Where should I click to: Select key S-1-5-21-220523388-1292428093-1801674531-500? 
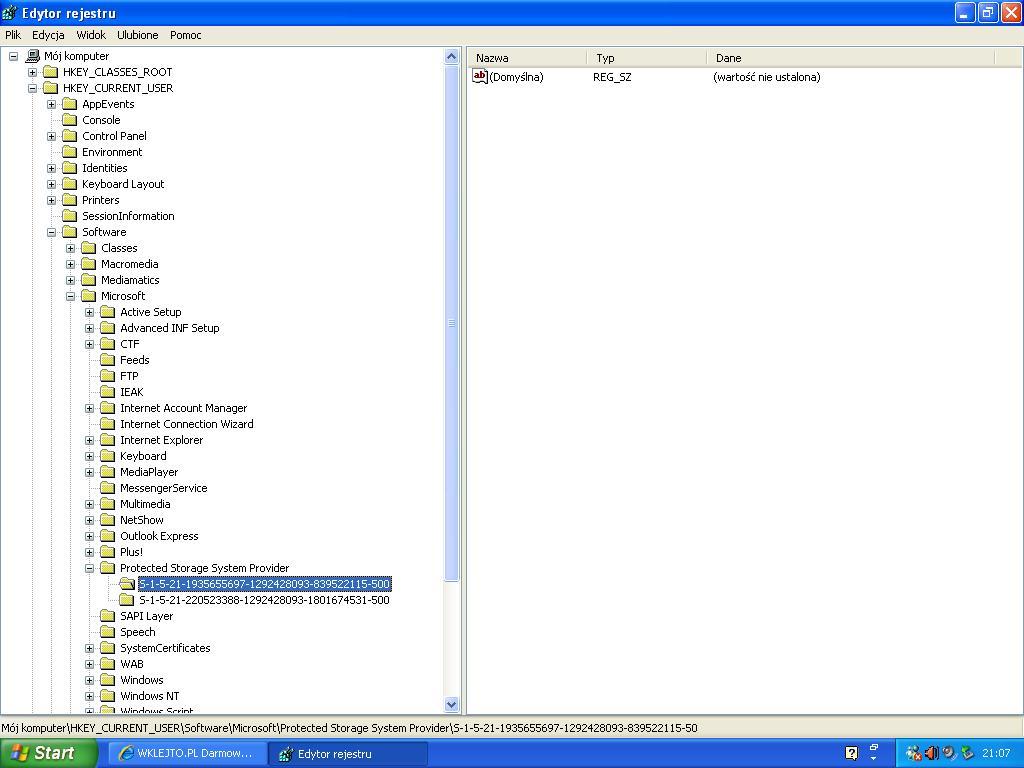(x=264, y=600)
